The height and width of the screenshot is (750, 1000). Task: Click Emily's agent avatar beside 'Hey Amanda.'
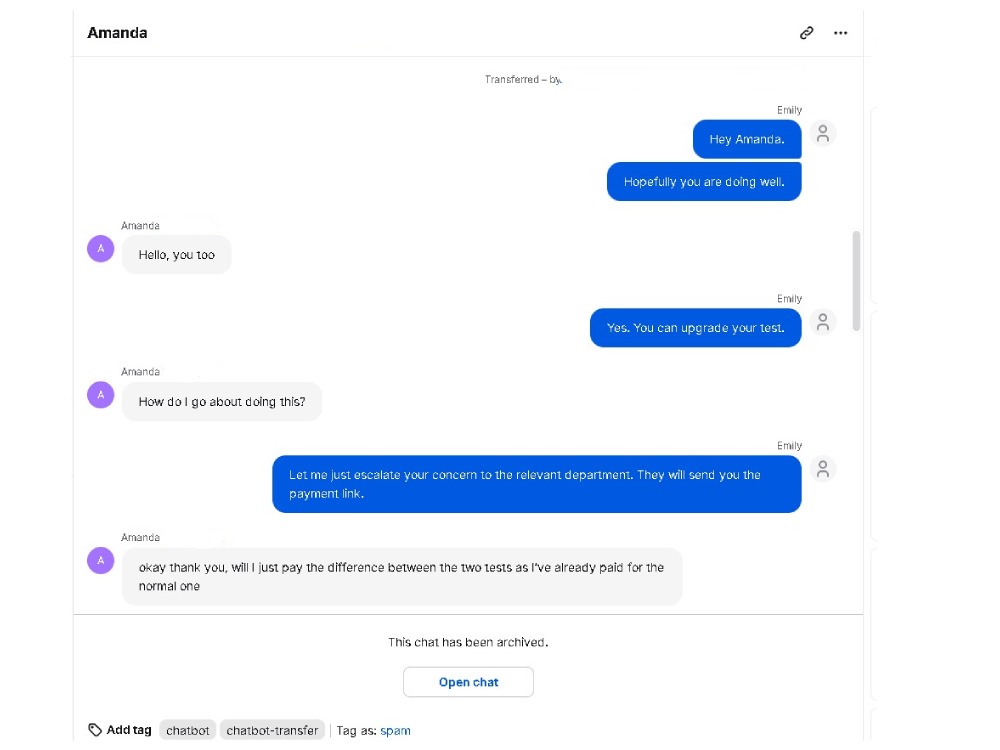click(x=823, y=133)
